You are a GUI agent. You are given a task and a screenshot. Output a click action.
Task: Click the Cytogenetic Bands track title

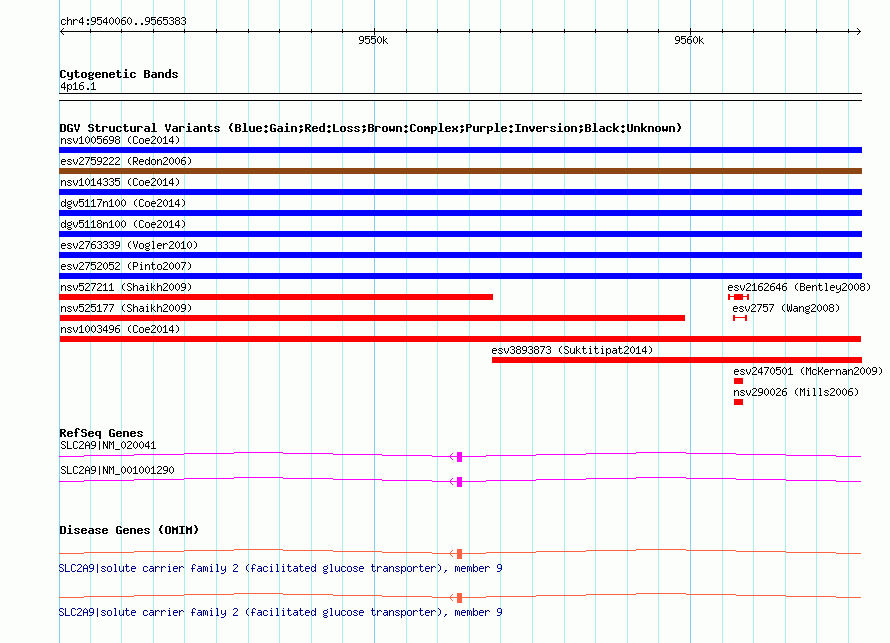[x=119, y=74]
